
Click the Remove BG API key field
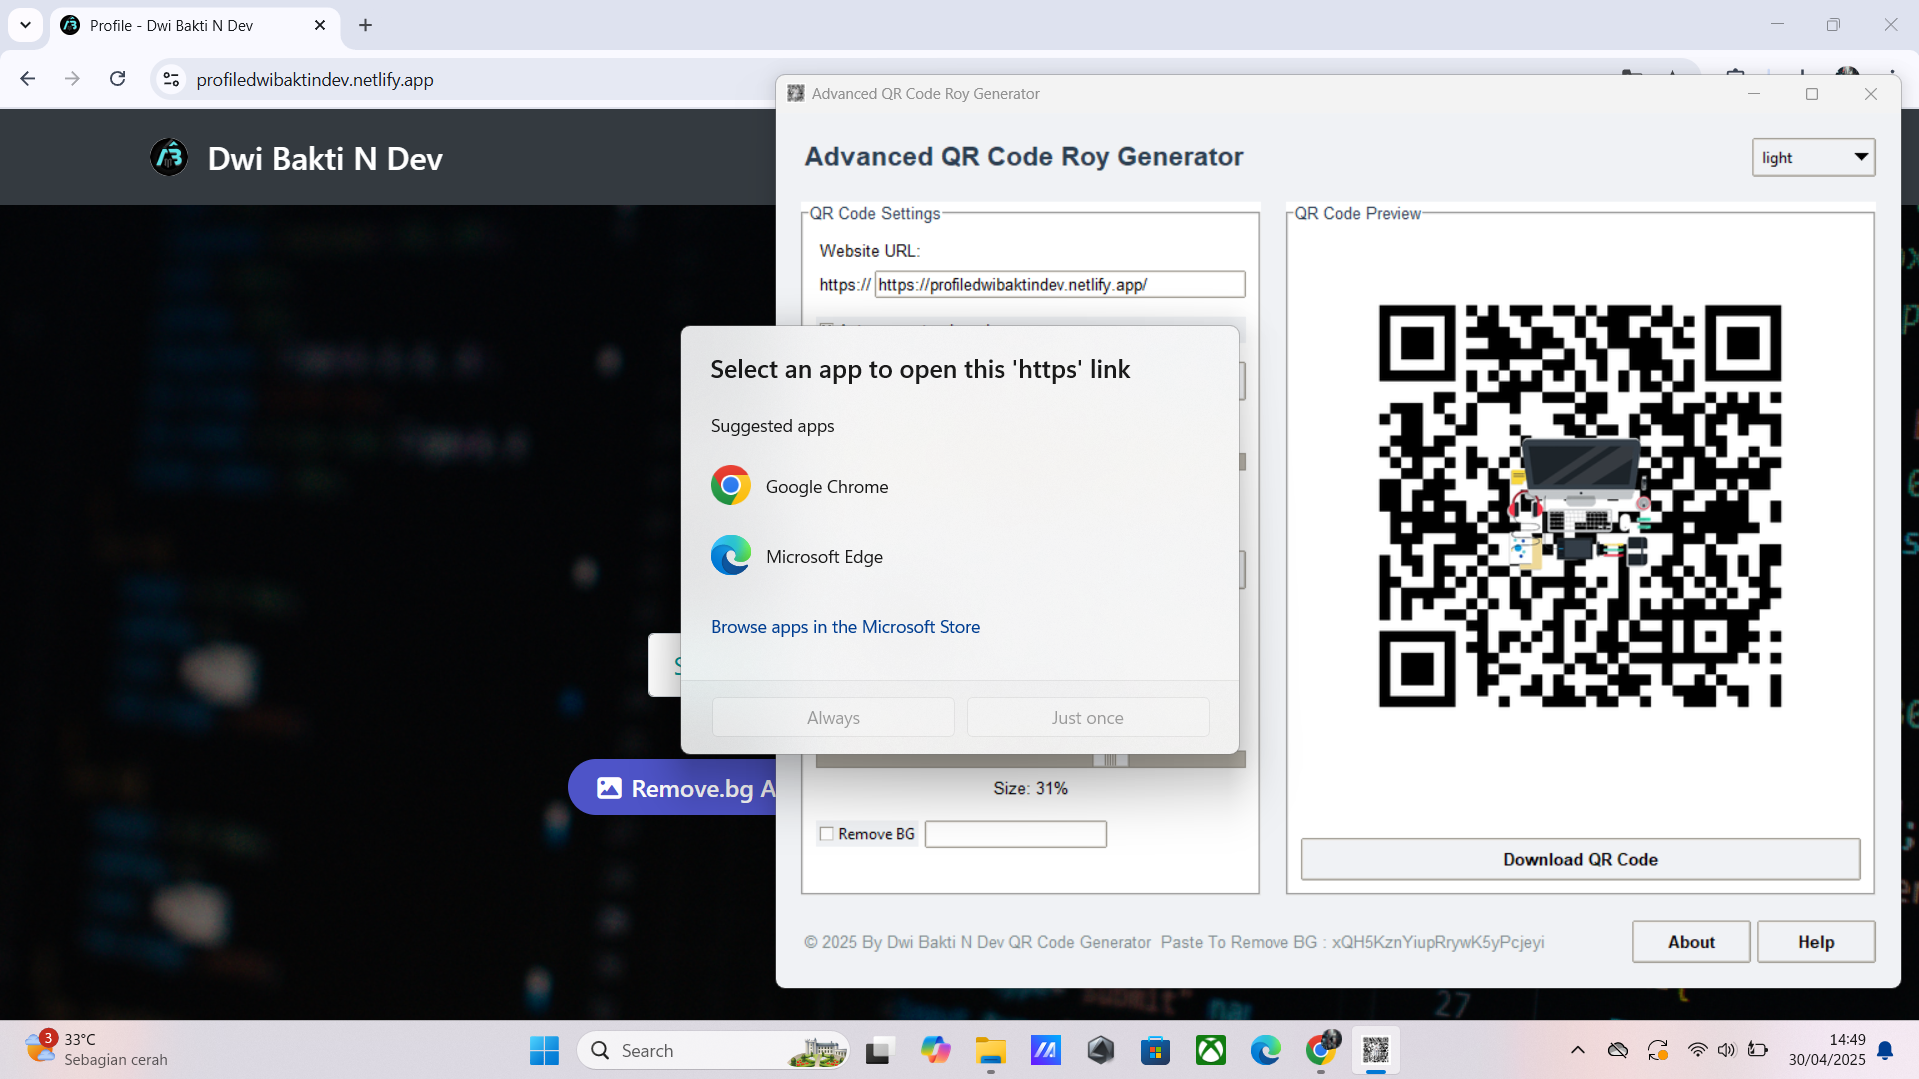[x=1015, y=834]
